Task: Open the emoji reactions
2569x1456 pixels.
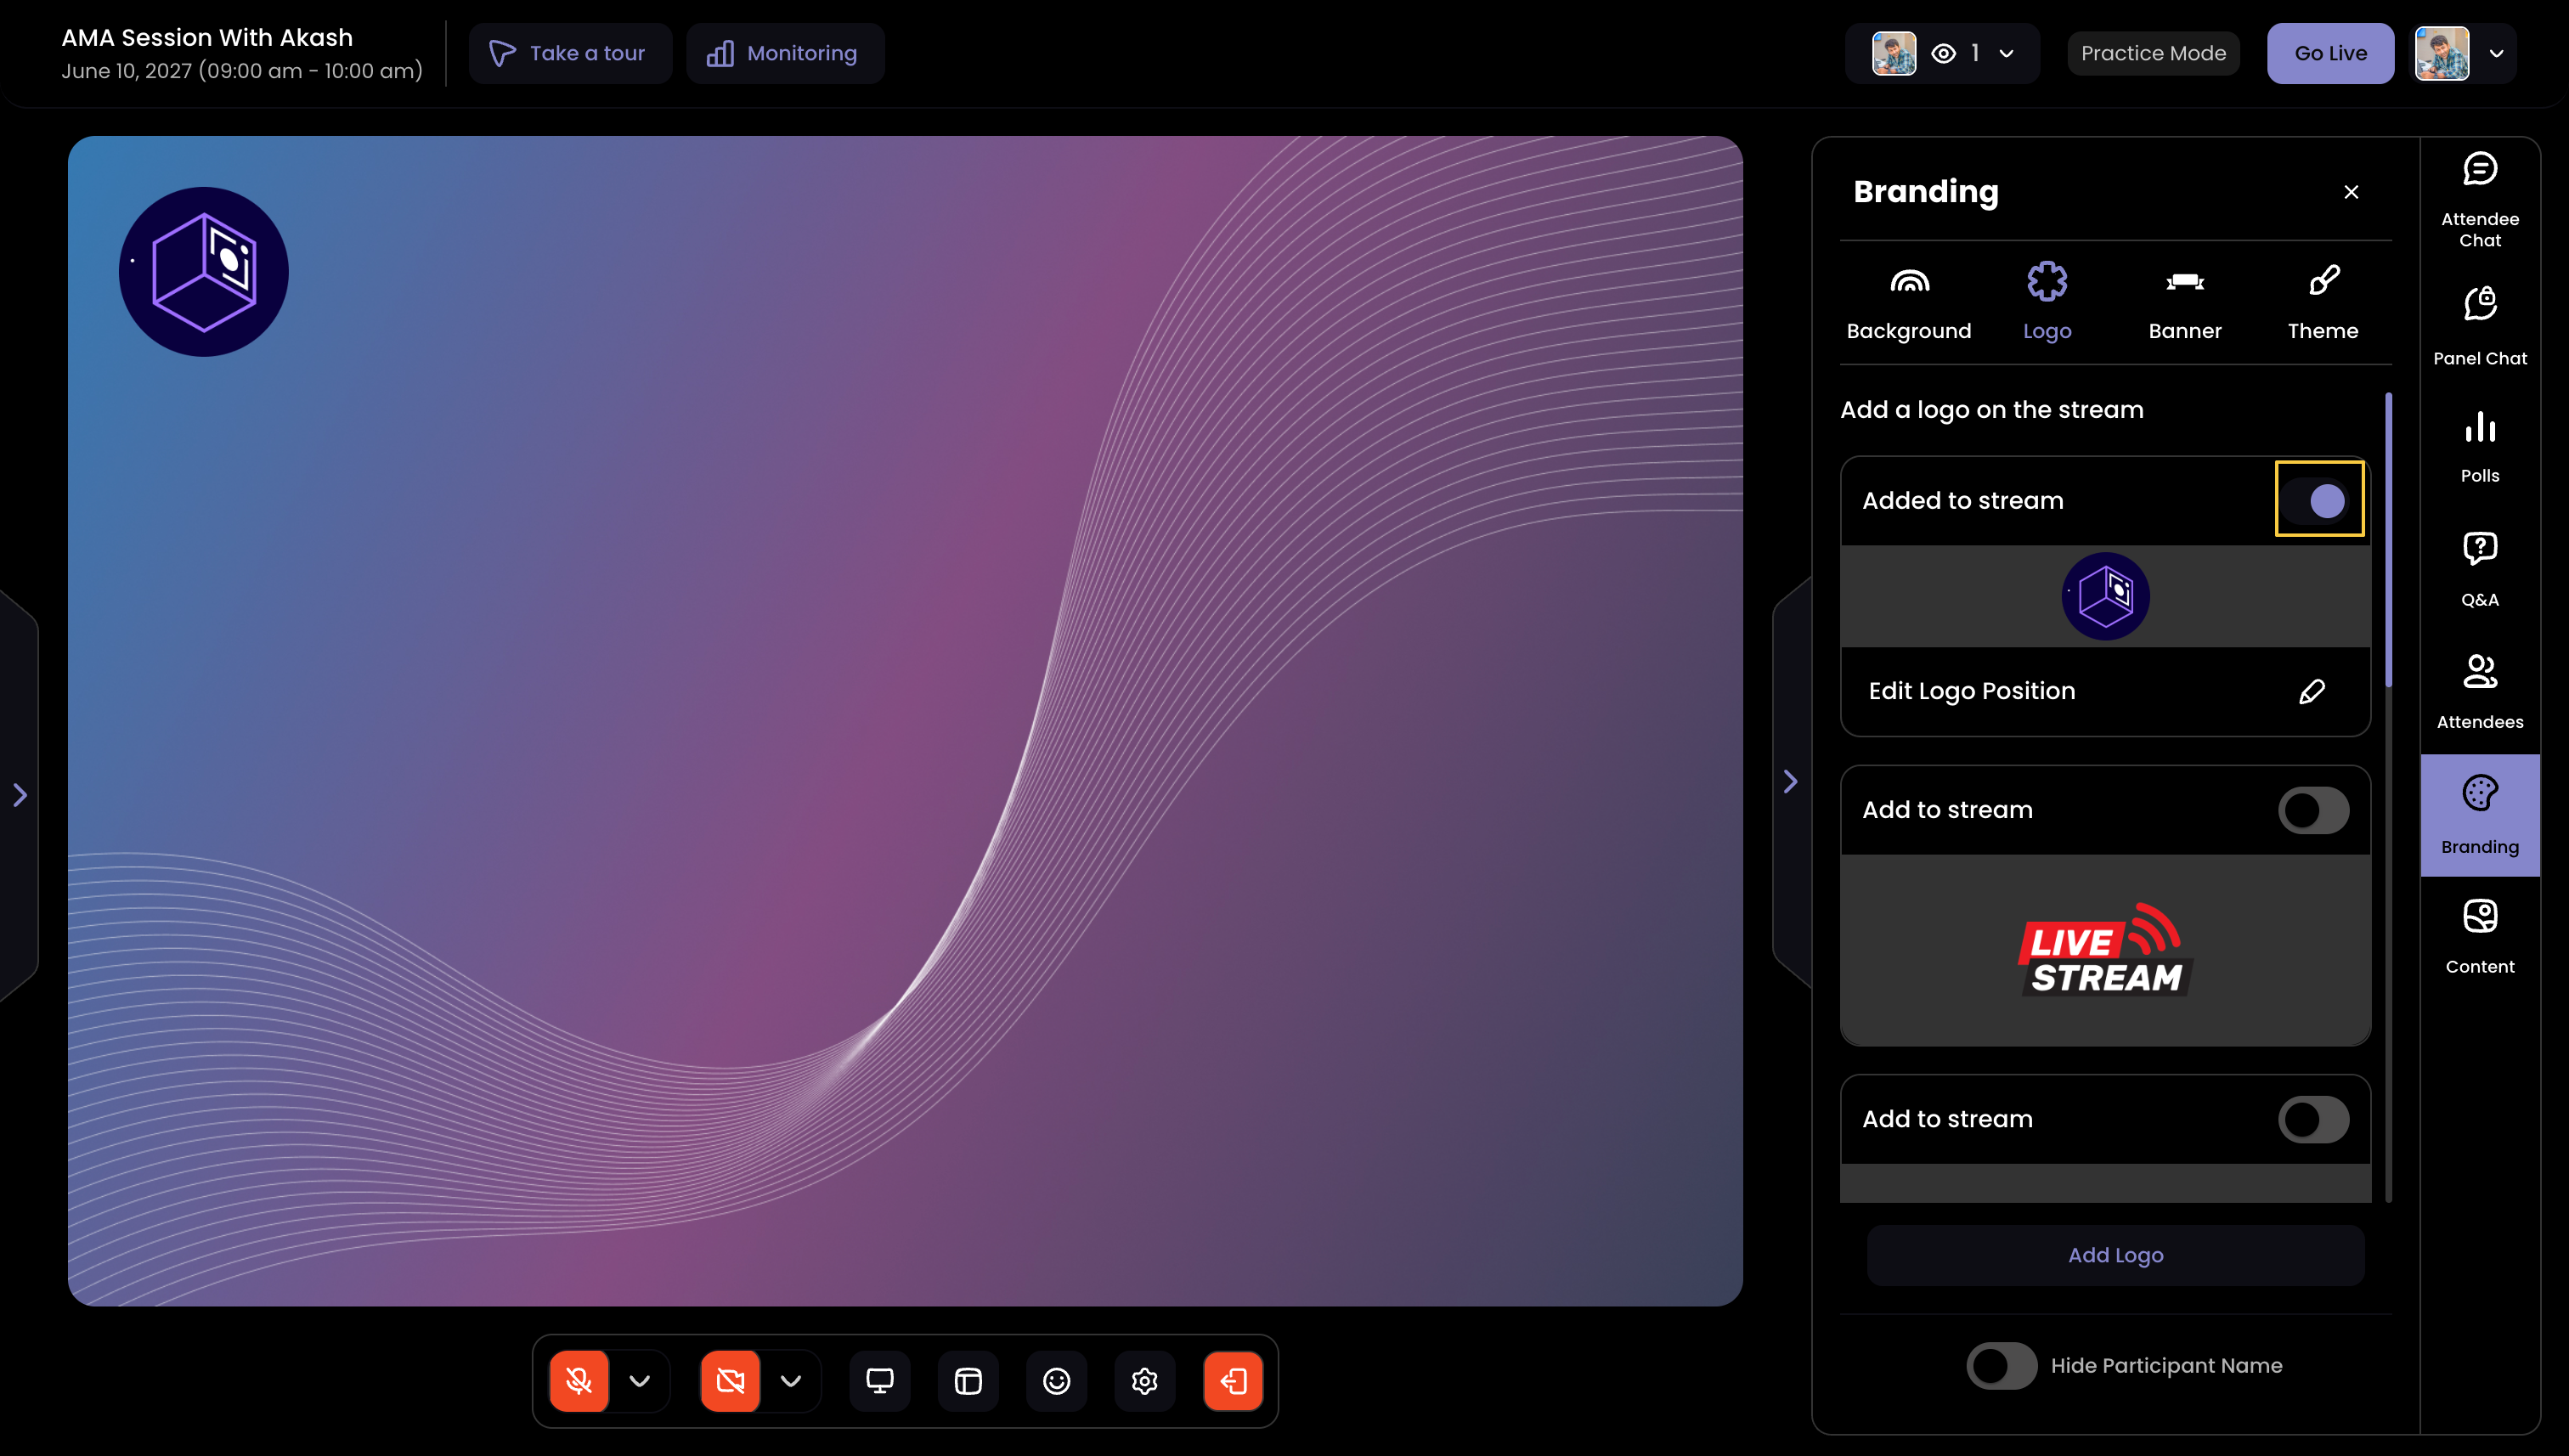Action: (1057, 1381)
